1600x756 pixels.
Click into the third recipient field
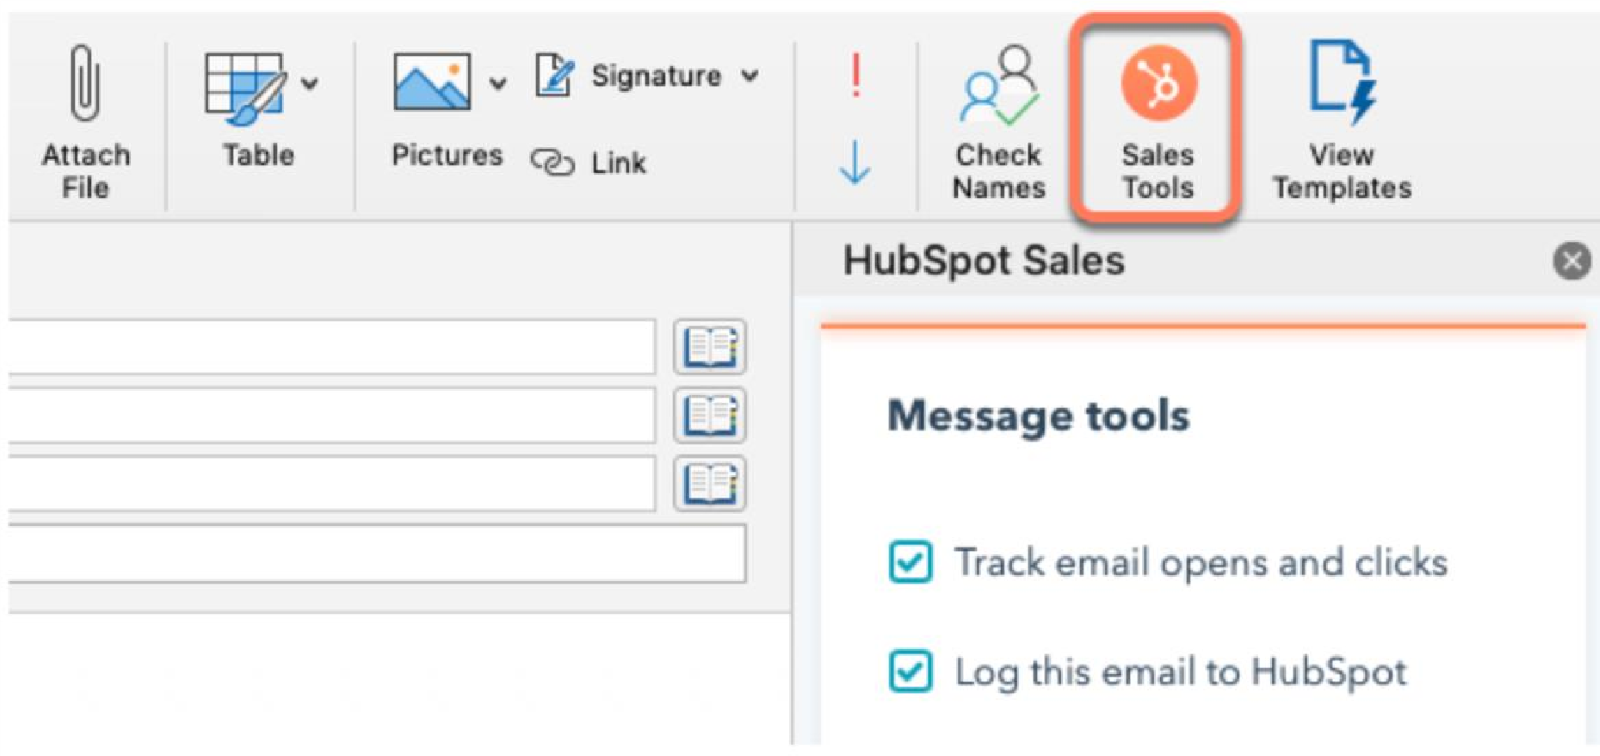[331, 483]
